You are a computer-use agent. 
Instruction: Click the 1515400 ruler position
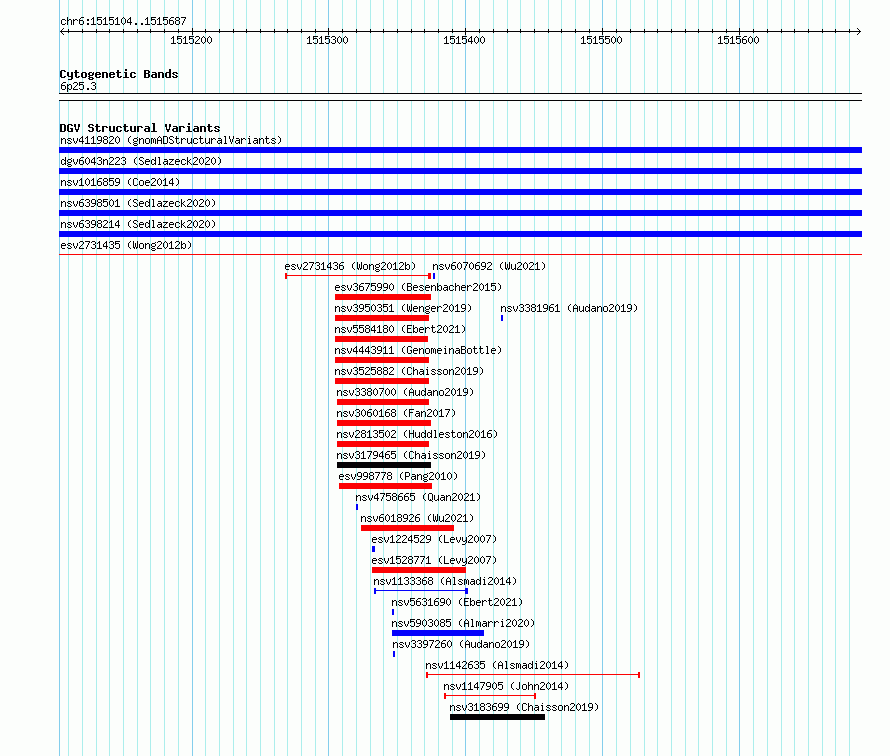pos(464,40)
